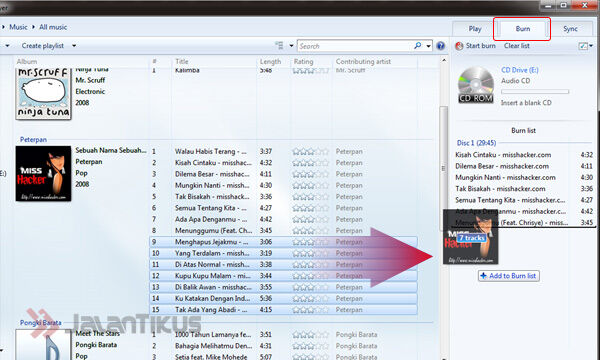The image size is (600, 360).
Task: Select track 11 Di Atas Normal
Action: click(283, 264)
